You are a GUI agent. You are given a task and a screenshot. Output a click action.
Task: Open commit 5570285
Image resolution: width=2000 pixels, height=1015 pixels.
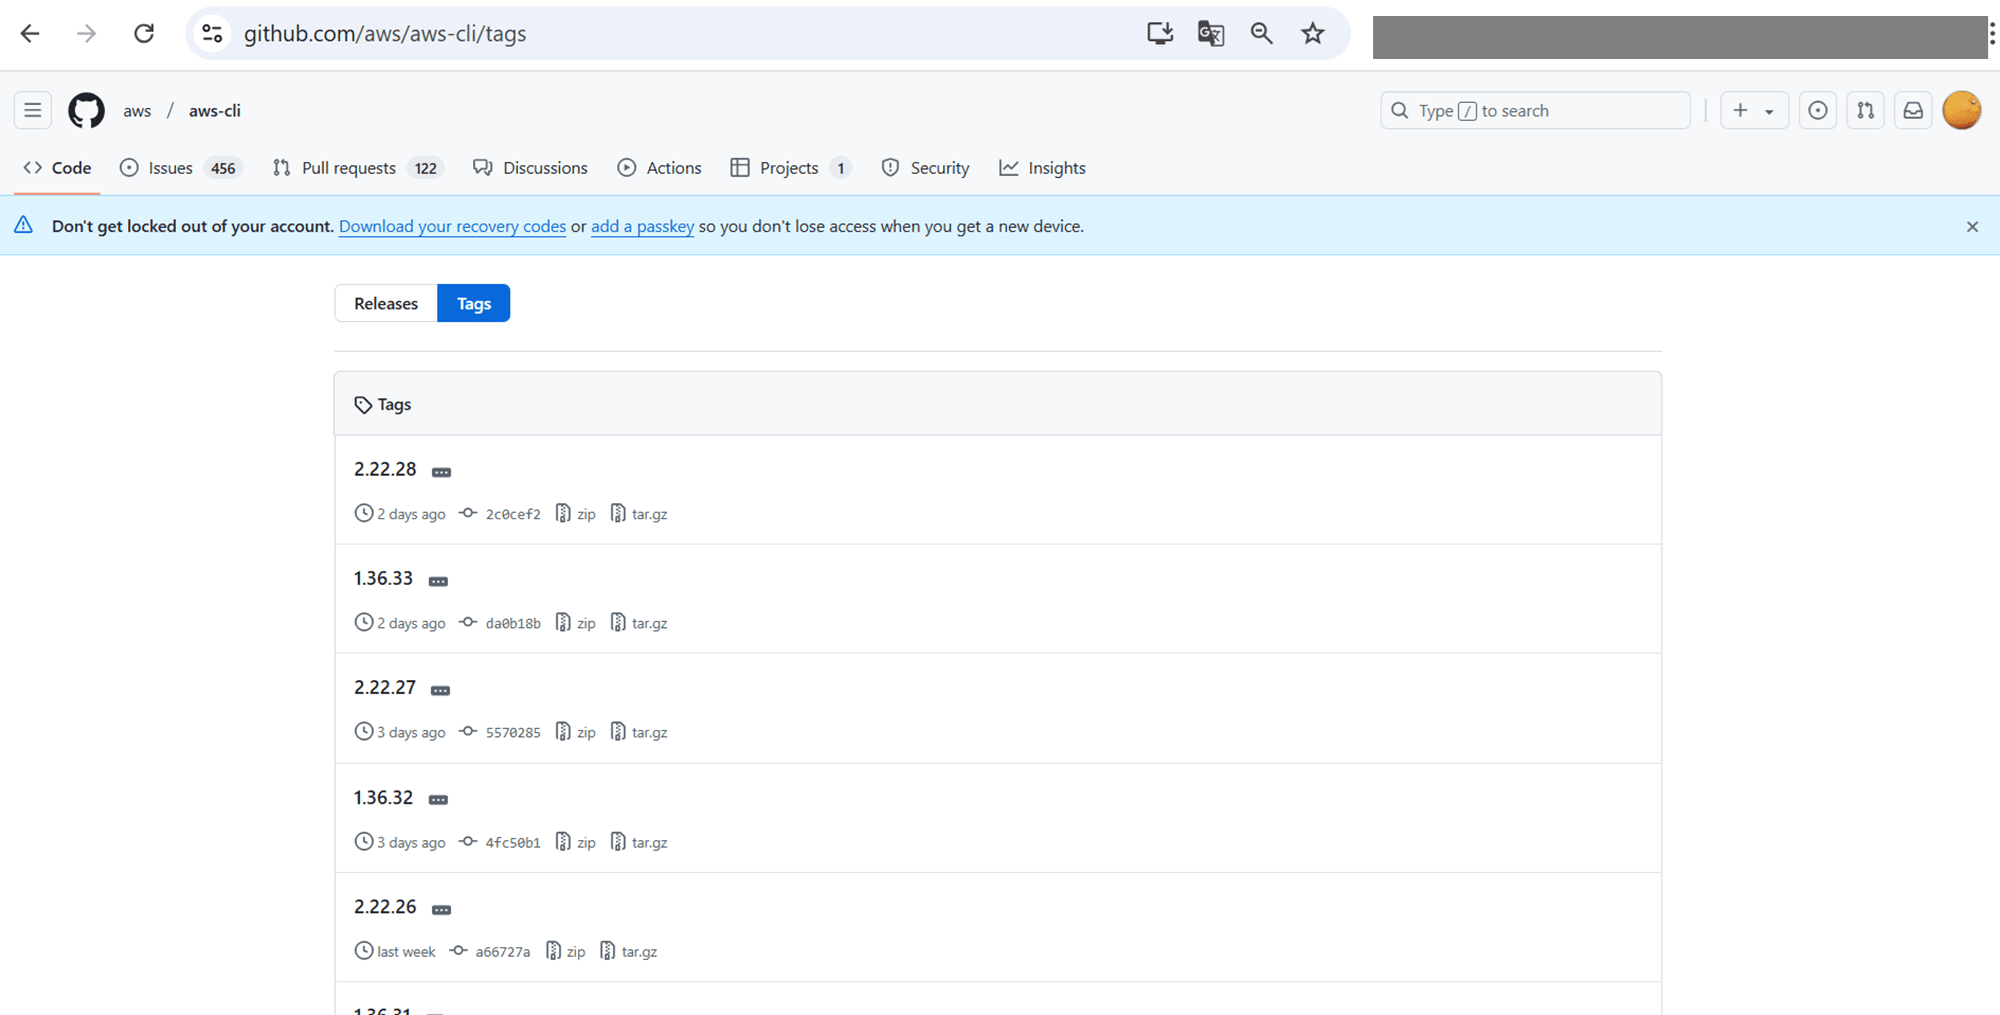coord(500,732)
